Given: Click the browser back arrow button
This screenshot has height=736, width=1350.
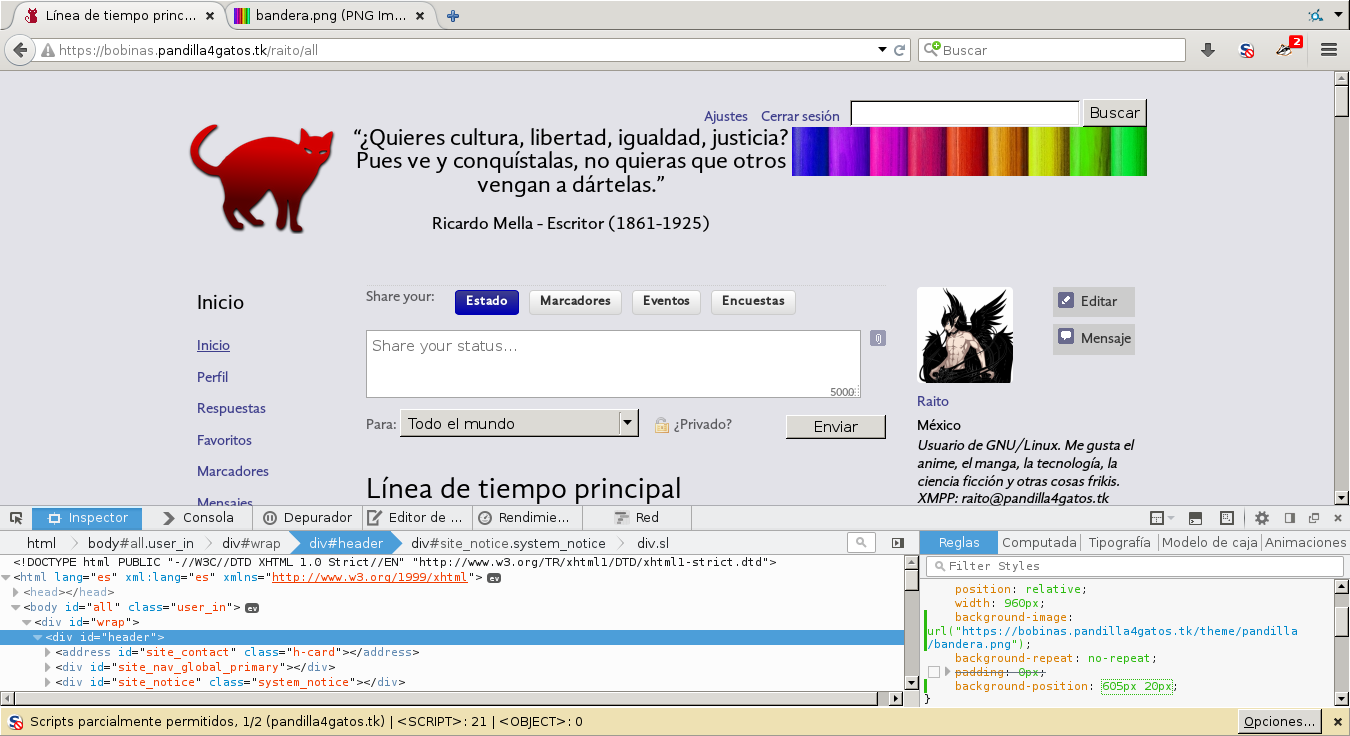Looking at the screenshot, I should pyautogui.click(x=20, y=50).
